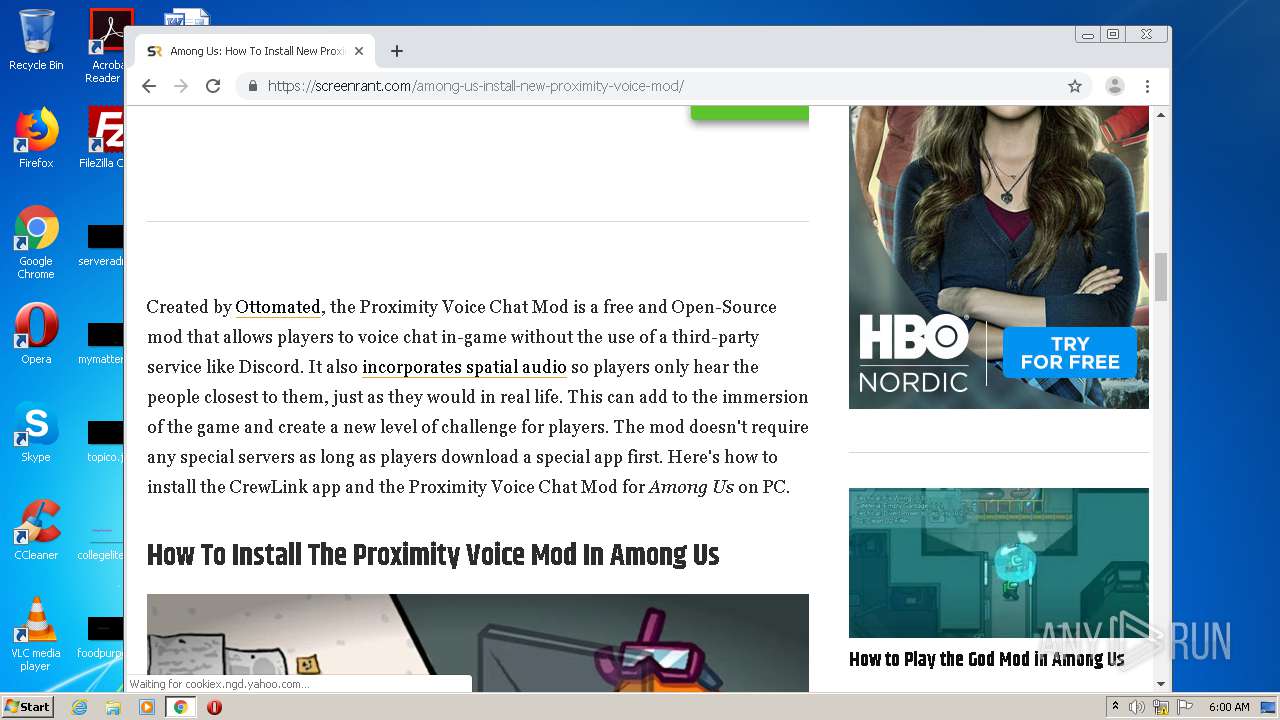Open volume speaker tray icon
Screen dimensions: 1280x720
click(x=1137, y=707)
